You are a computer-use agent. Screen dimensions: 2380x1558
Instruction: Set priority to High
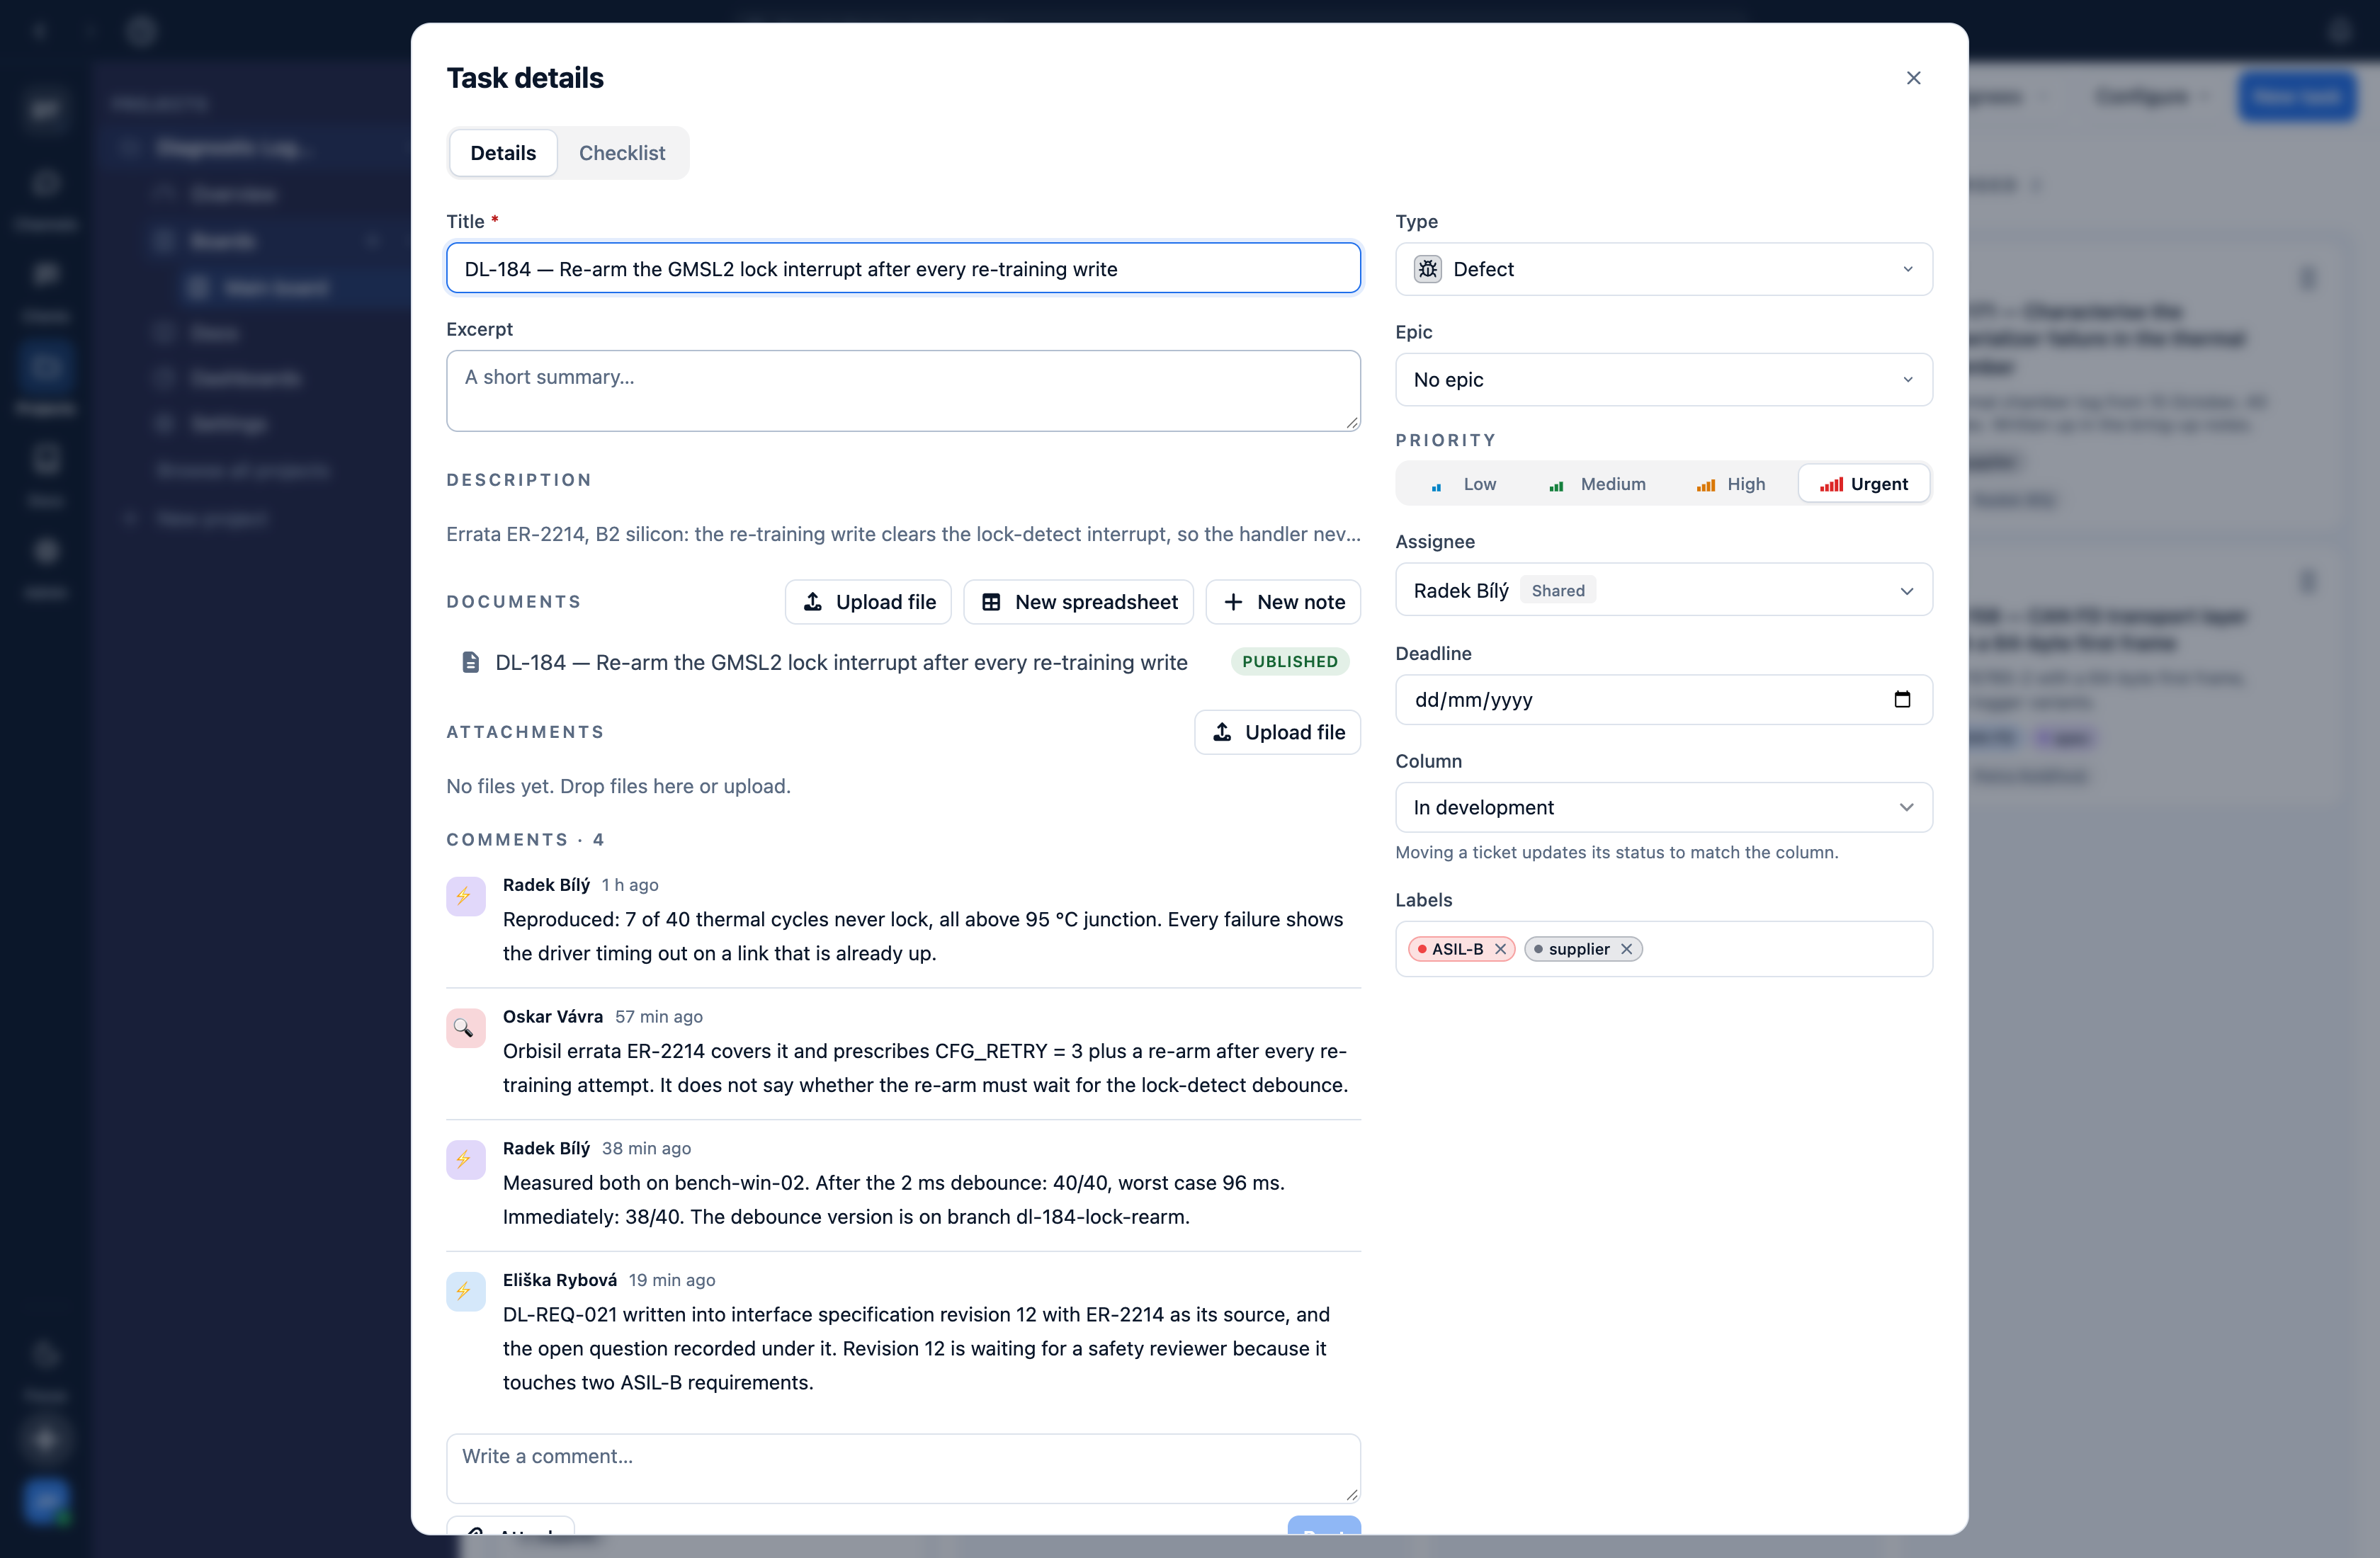tap(1731, 484)
